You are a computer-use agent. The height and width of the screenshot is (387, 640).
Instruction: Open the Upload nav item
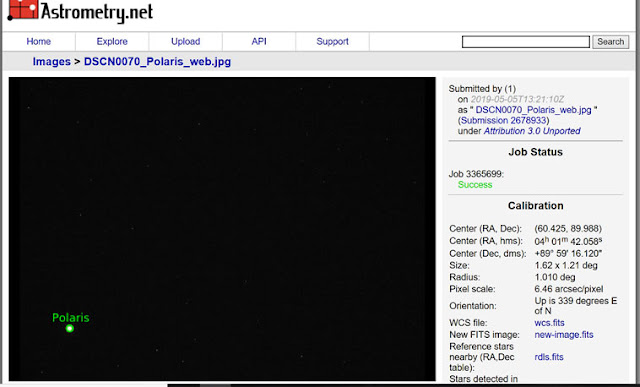tap(185, 41)
